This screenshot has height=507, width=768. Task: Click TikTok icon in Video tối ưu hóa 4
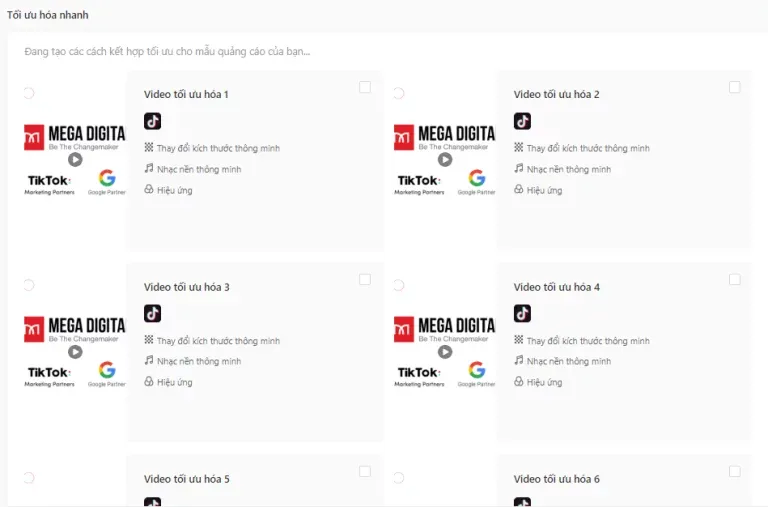pos(522,314)
